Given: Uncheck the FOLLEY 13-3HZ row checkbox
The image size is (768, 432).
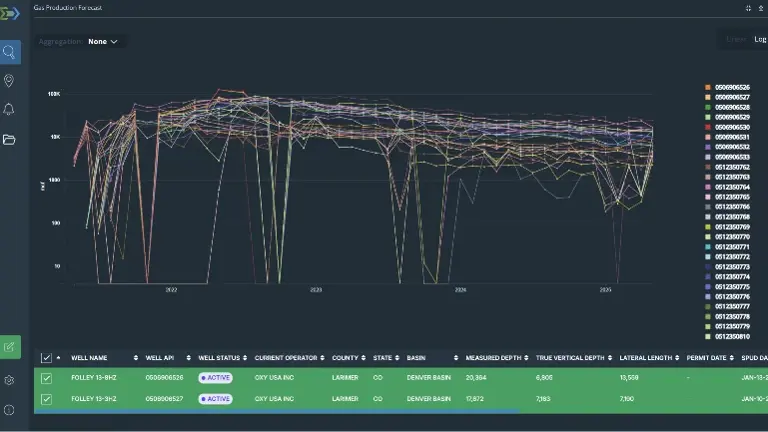Looking at the screenshot, I should click(x=46, y=398).
